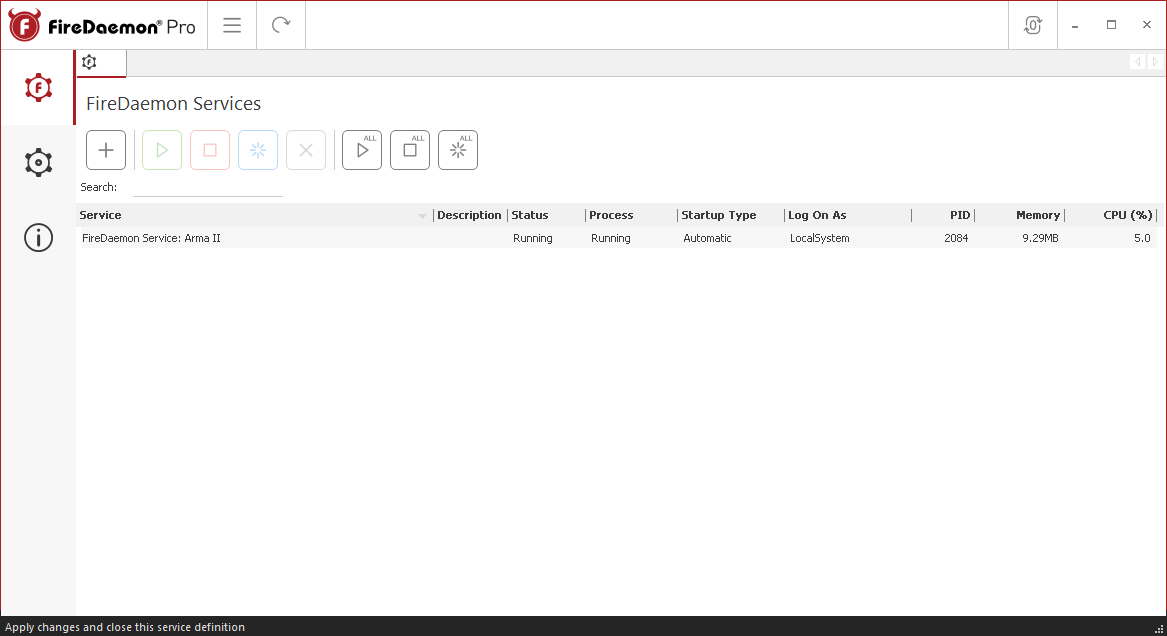Click the FireDaemon Pro logo
The width and height of the screenshot is (1167, 636).
pyautogui.click(x=102, y=25)
